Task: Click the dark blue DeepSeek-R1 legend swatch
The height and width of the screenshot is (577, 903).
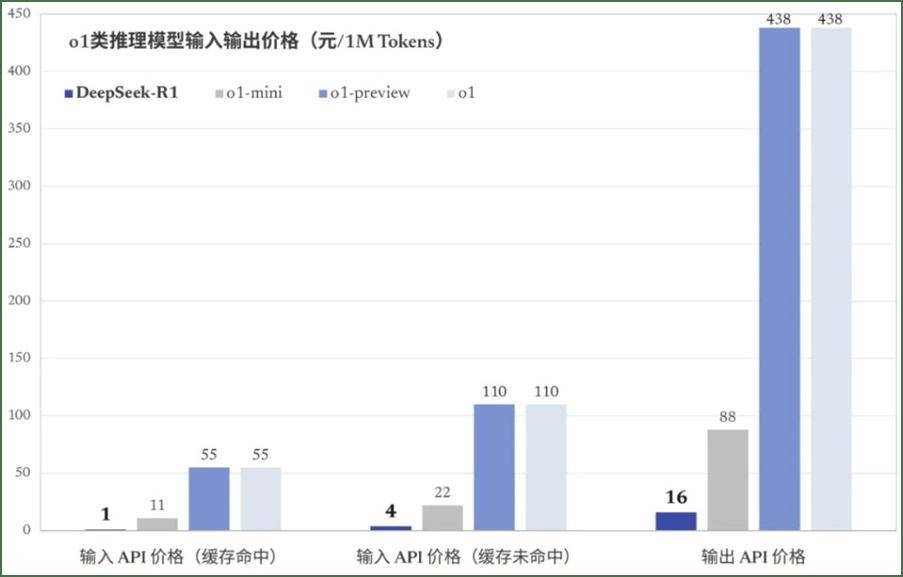Action: click(69, 93)
